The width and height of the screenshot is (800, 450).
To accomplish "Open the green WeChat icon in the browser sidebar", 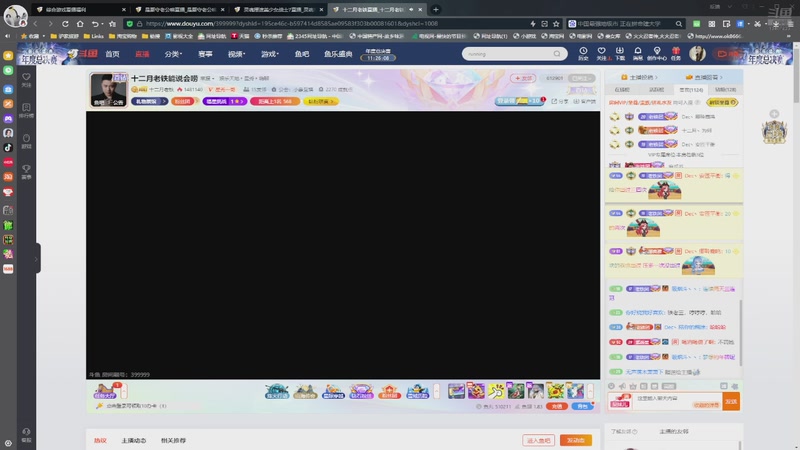I will [x=8, y=70].
